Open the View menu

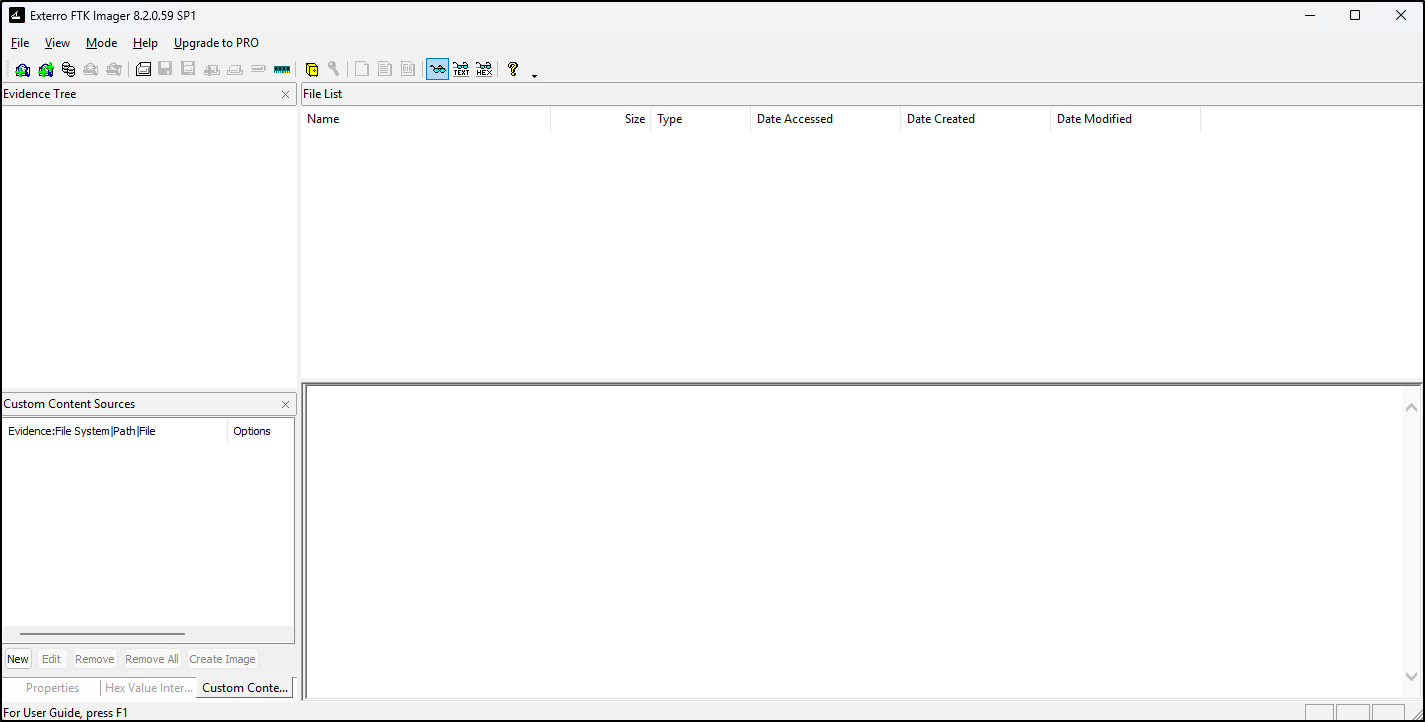[x=57, y=43]
